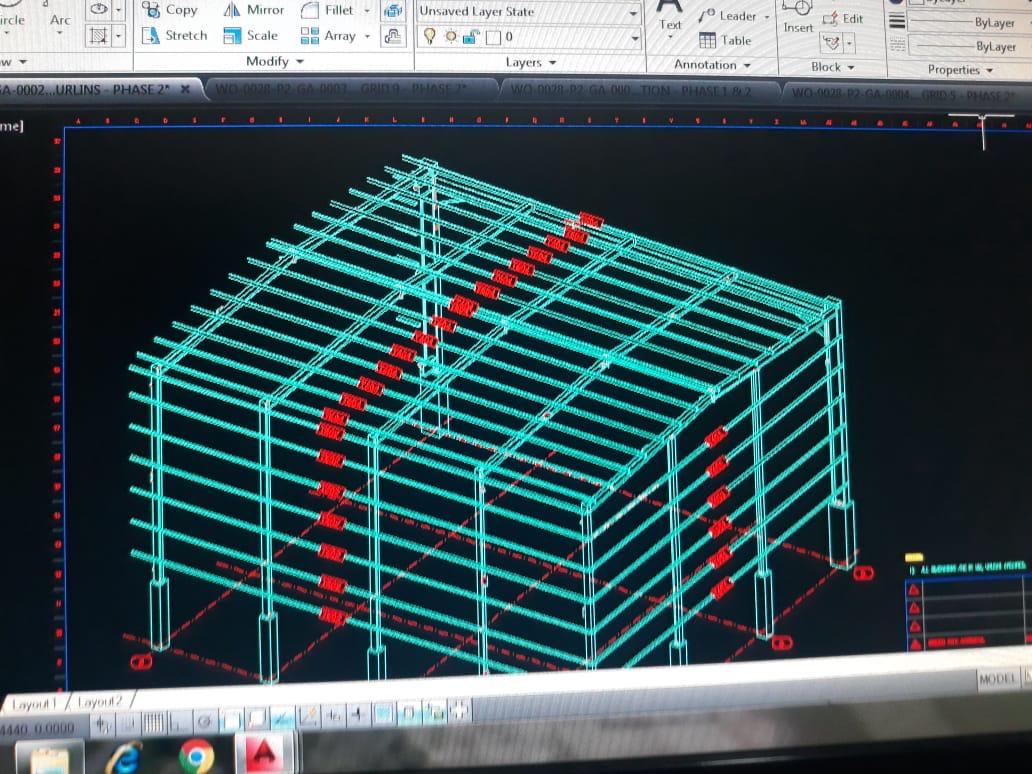
Task: Open the Fillet dropdown arrow
Action: (x=367, y=11)
